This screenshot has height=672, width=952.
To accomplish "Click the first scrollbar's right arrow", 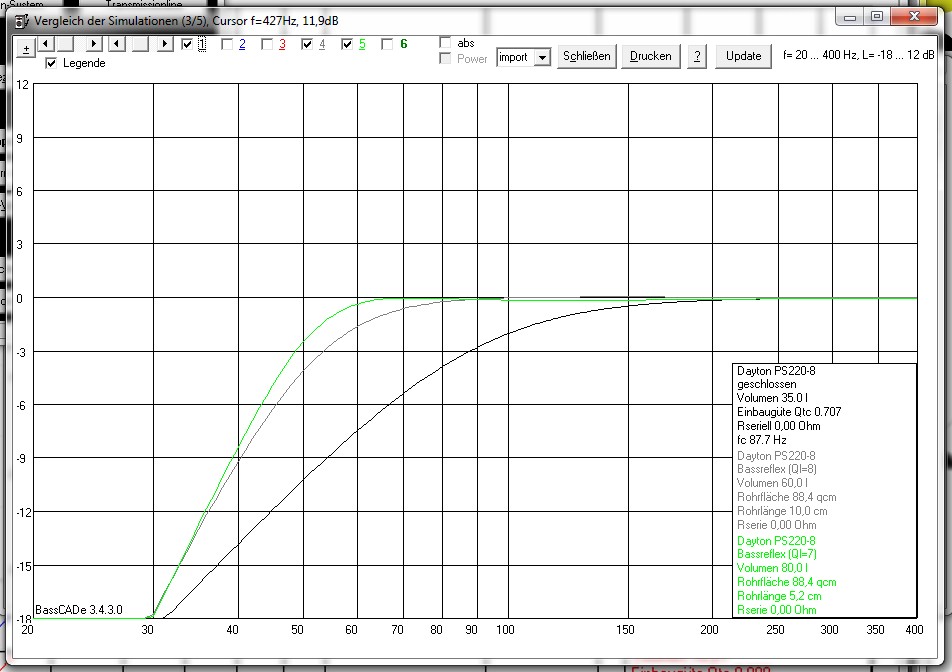I will point(93,44).
